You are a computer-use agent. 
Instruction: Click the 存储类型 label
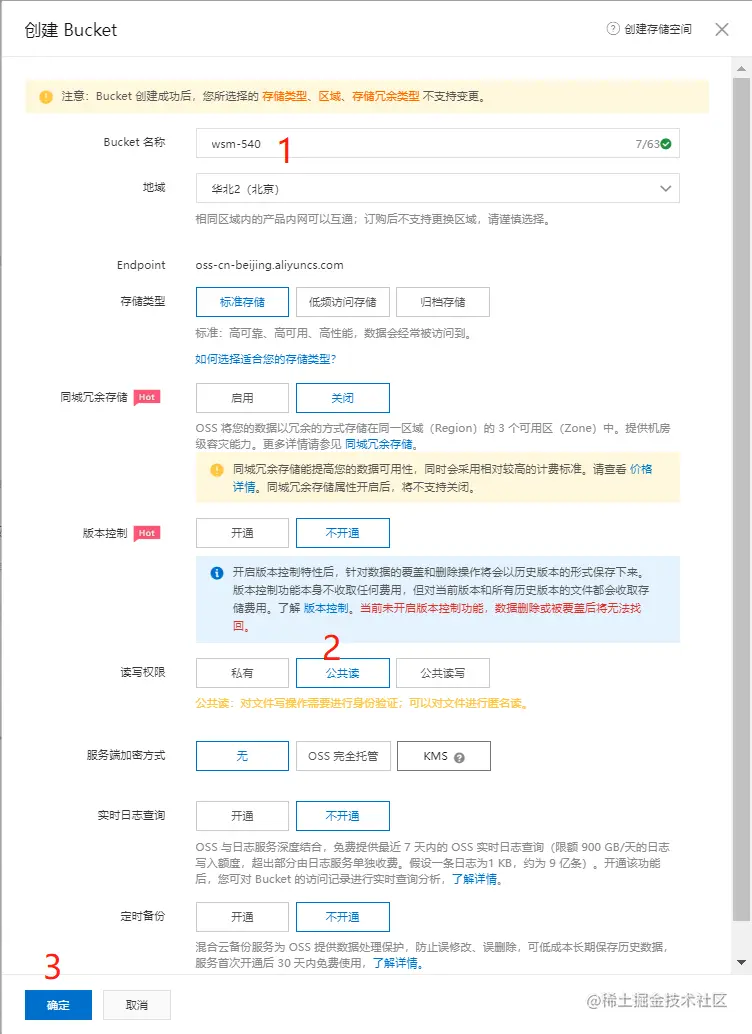pos(142,301)
